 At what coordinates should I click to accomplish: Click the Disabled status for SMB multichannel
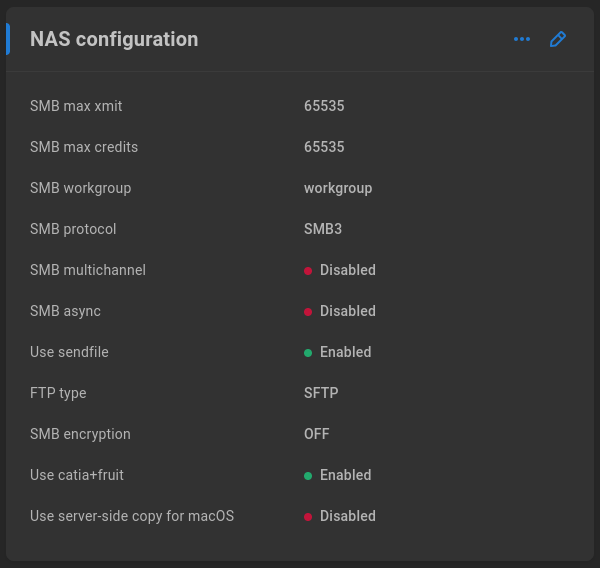pyautogui.click(x=340, y=270)
